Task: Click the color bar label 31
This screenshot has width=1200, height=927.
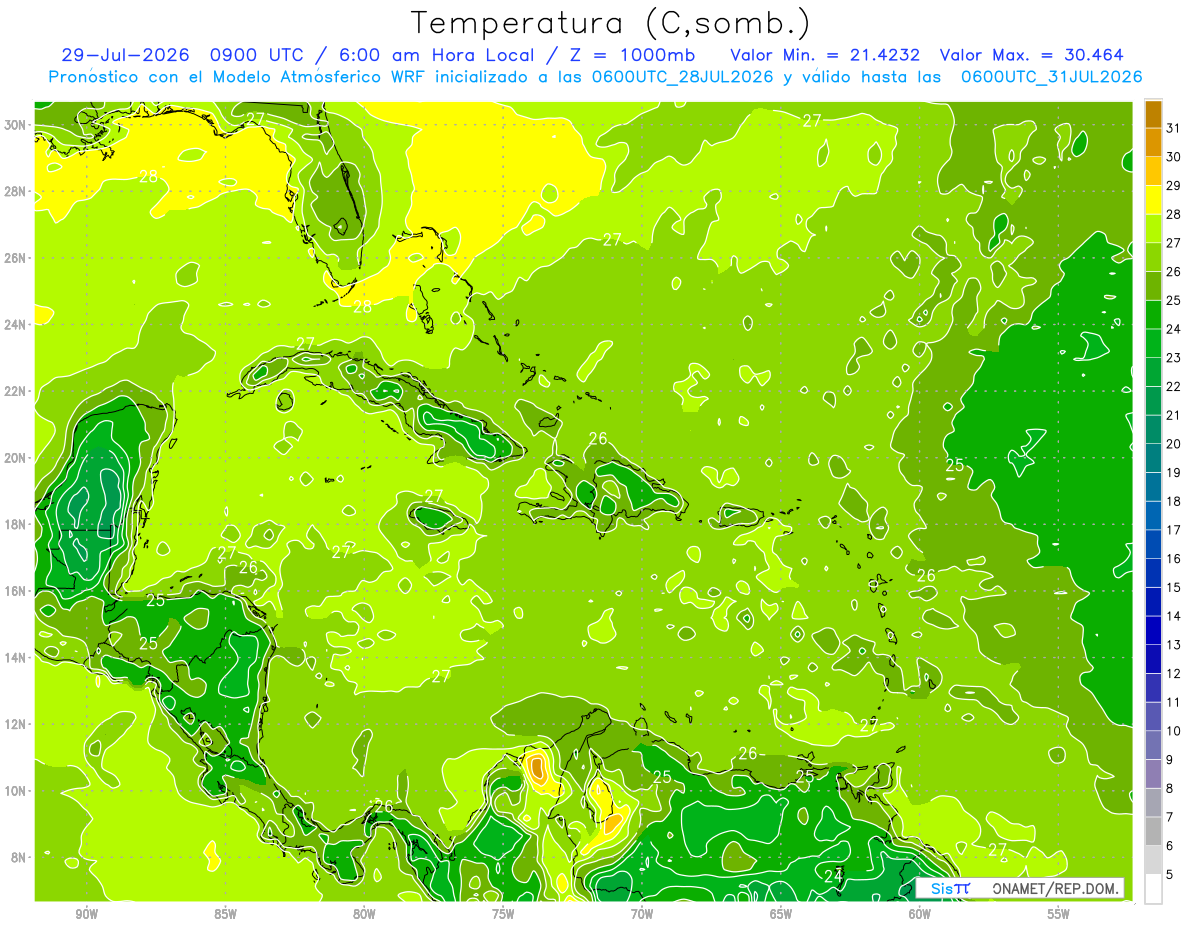Action: click(1173, 128)
